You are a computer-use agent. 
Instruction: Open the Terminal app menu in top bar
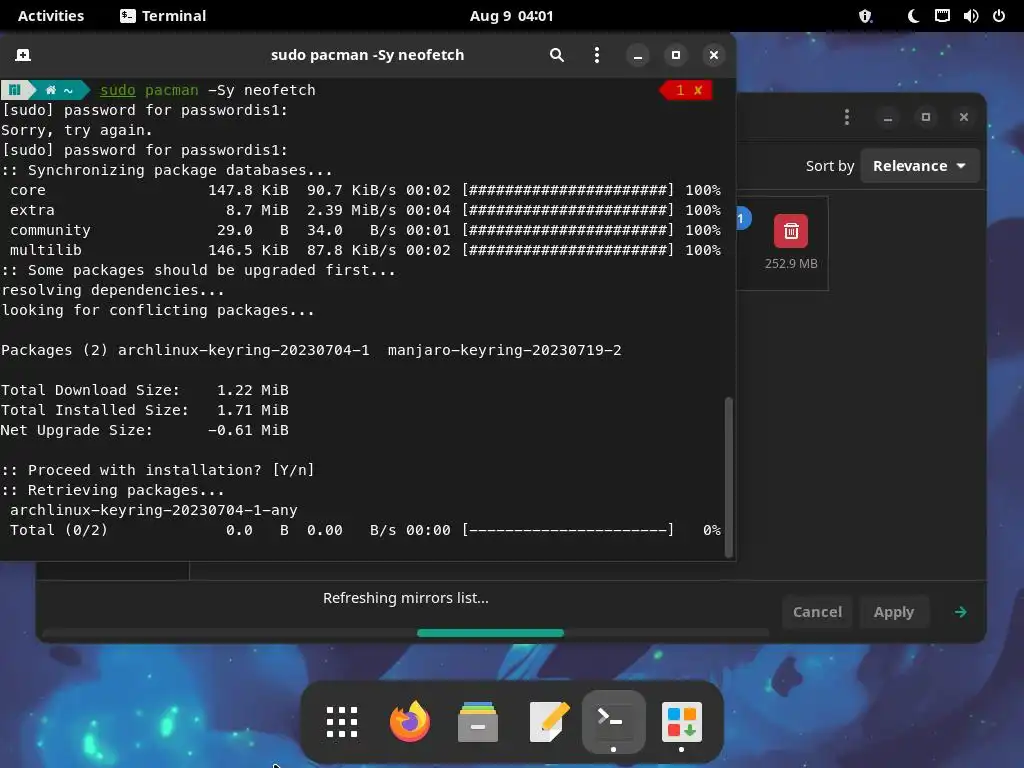[x=163, y=16]
